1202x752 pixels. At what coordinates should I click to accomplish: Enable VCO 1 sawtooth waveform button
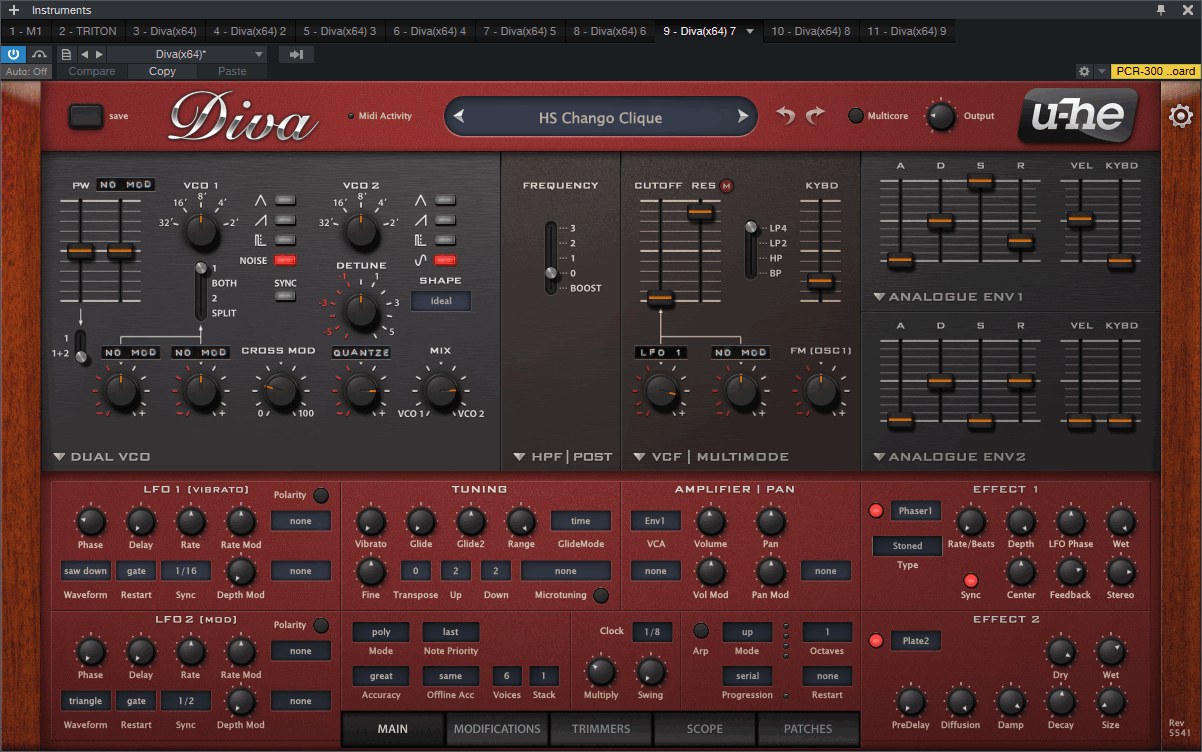point(286,220)
